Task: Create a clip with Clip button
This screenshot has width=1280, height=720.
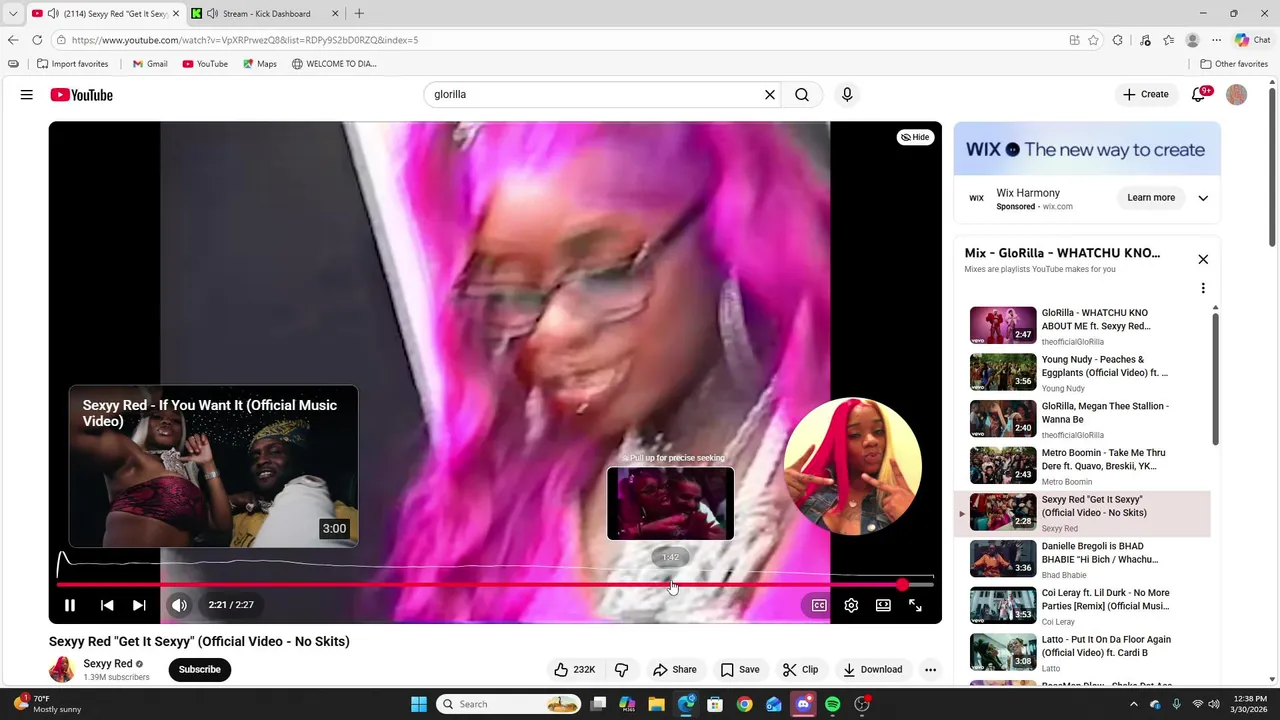Action: tap(800, 670)
